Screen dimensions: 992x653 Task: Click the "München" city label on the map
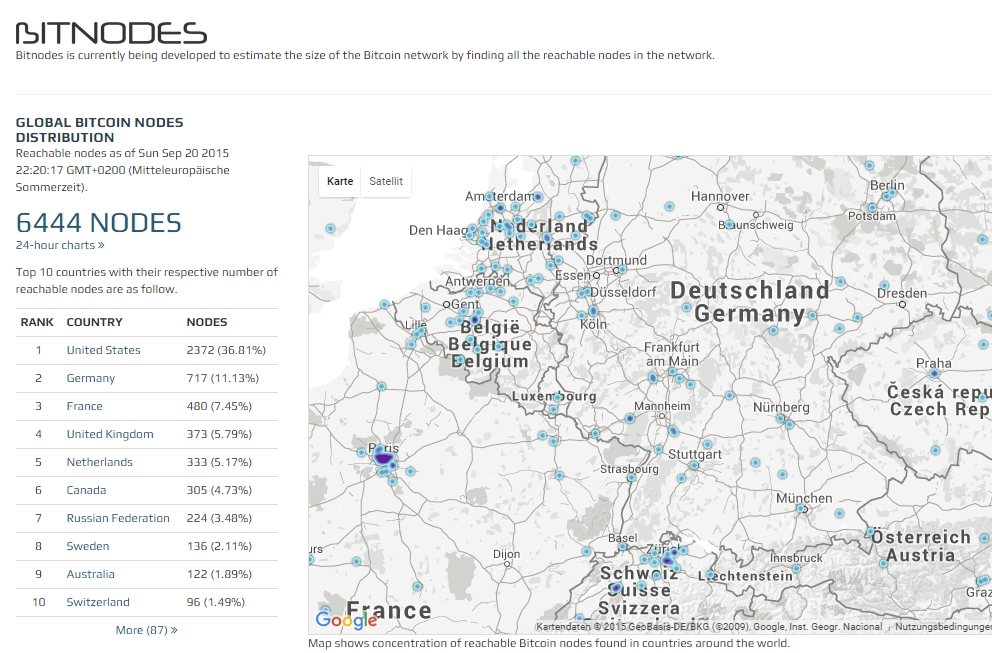point(804,498)
